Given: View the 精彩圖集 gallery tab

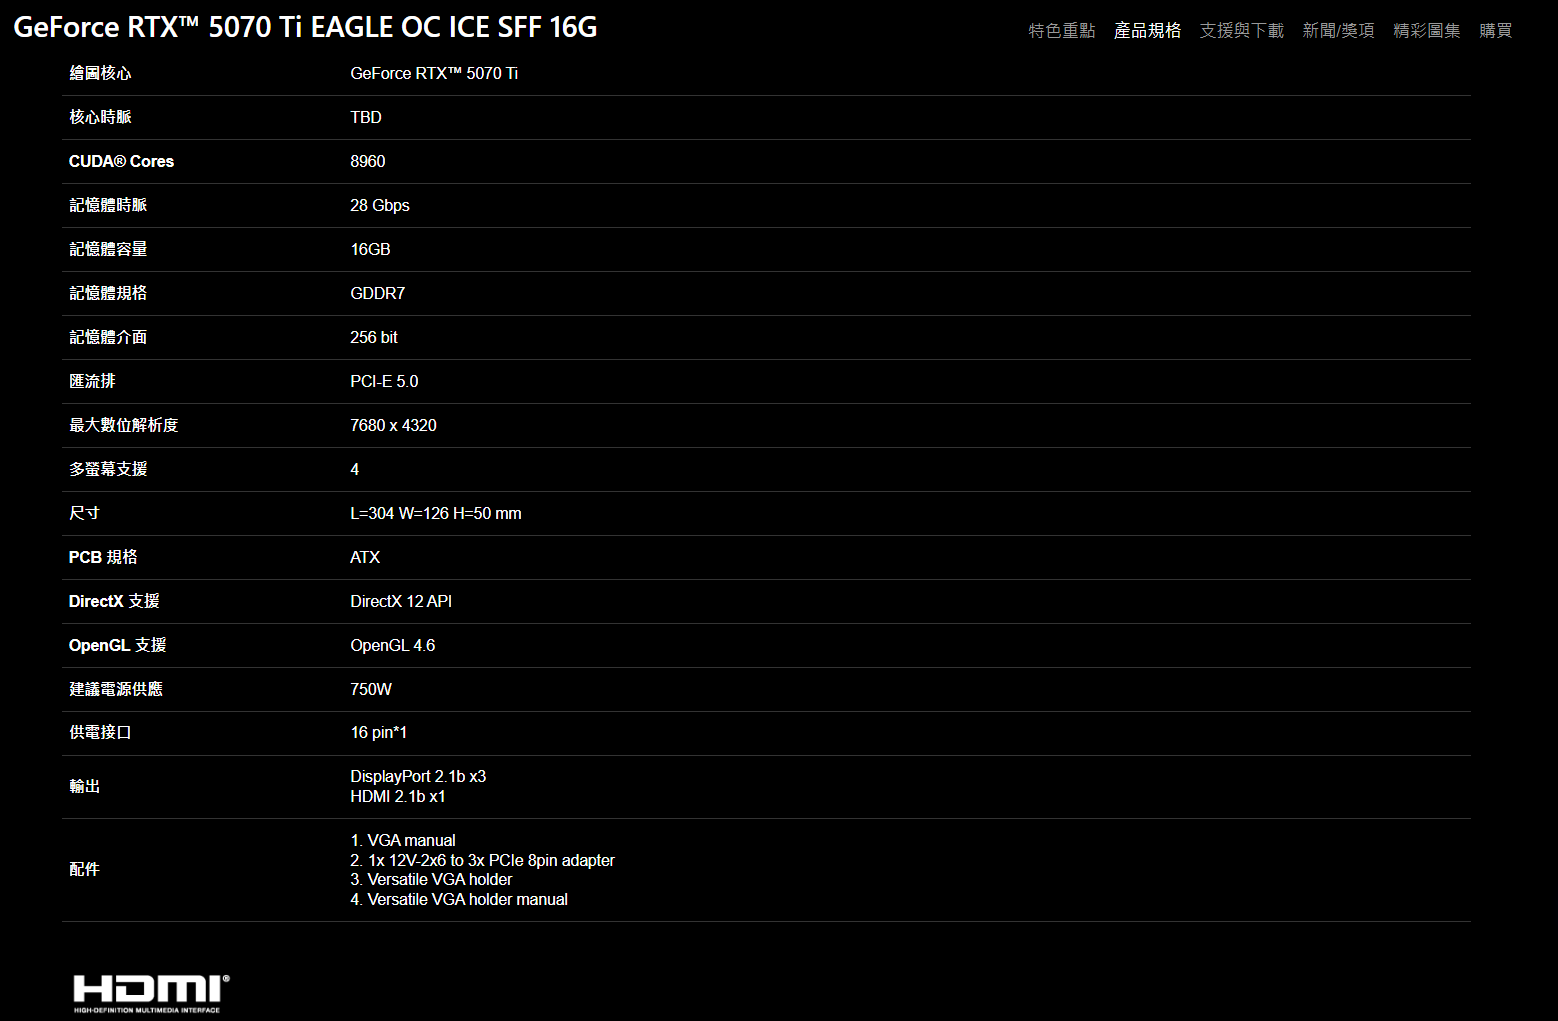Looking at the screenshot, I should pyautogui.click(x=1427, y=31).
